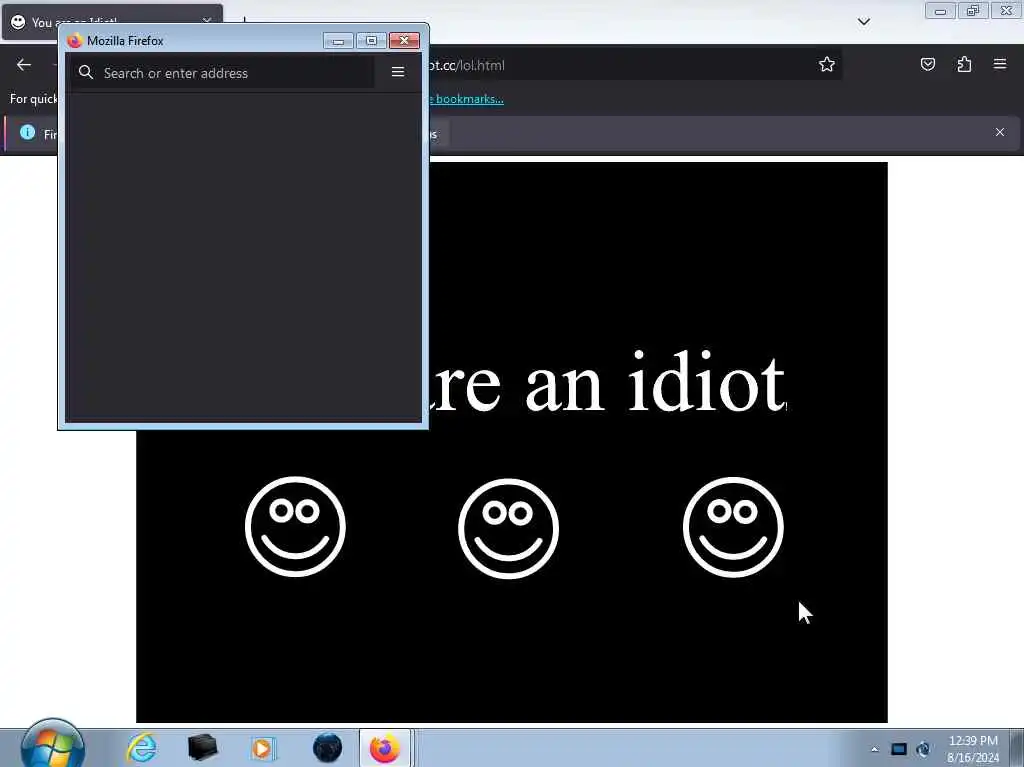
Task: Open the bookmarks link in bookmarks toolbar
Action: coord(466,99)
